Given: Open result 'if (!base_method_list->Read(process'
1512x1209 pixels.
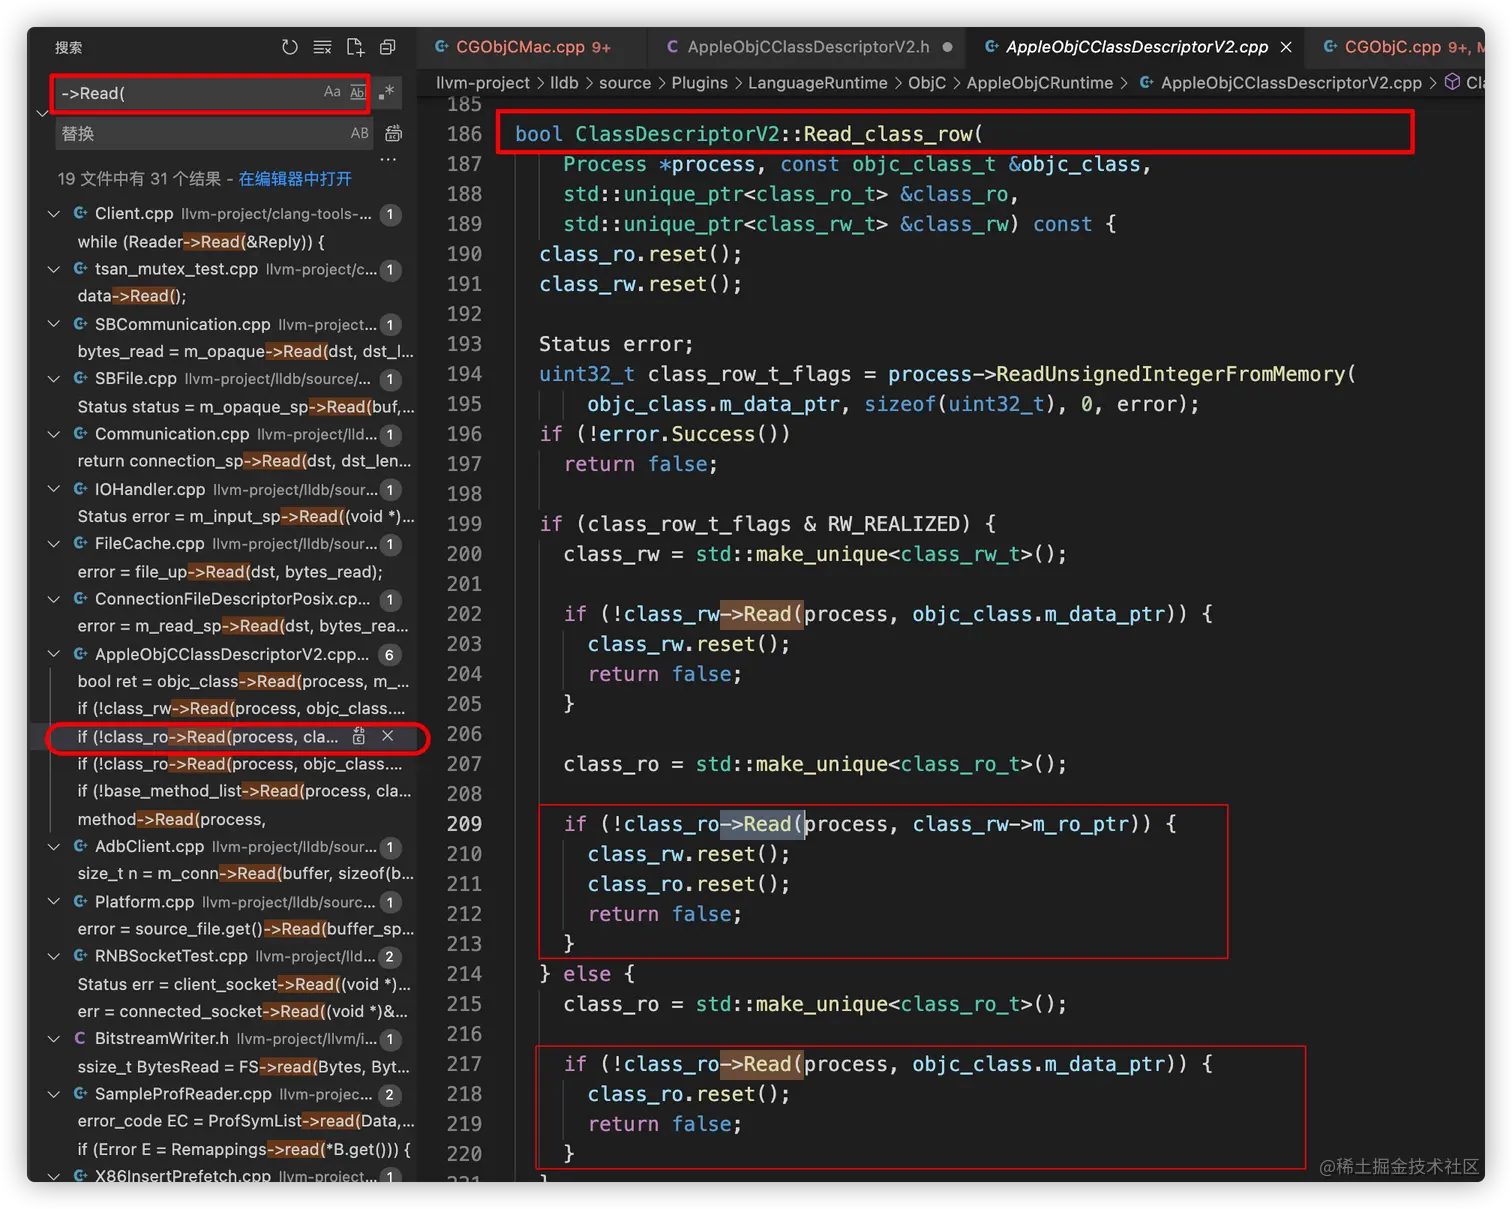Looking at the screenshot, I should (244, 791).
